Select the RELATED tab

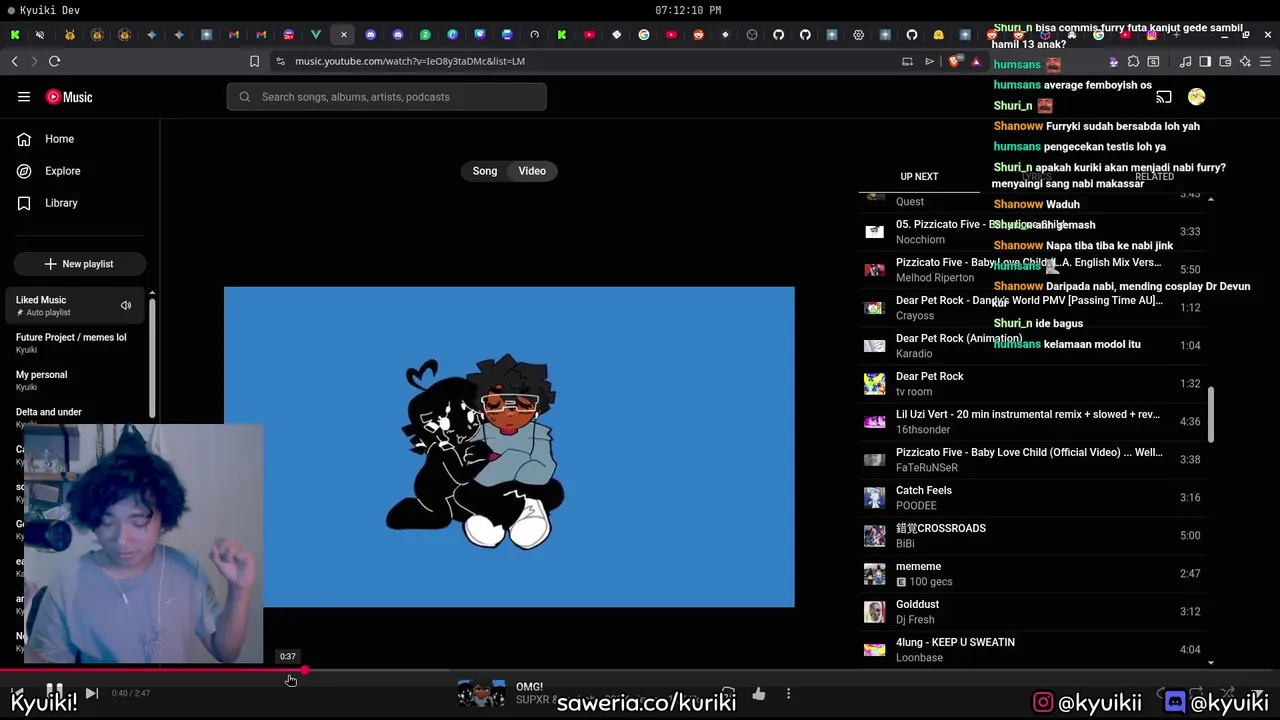pos(1154,177)
